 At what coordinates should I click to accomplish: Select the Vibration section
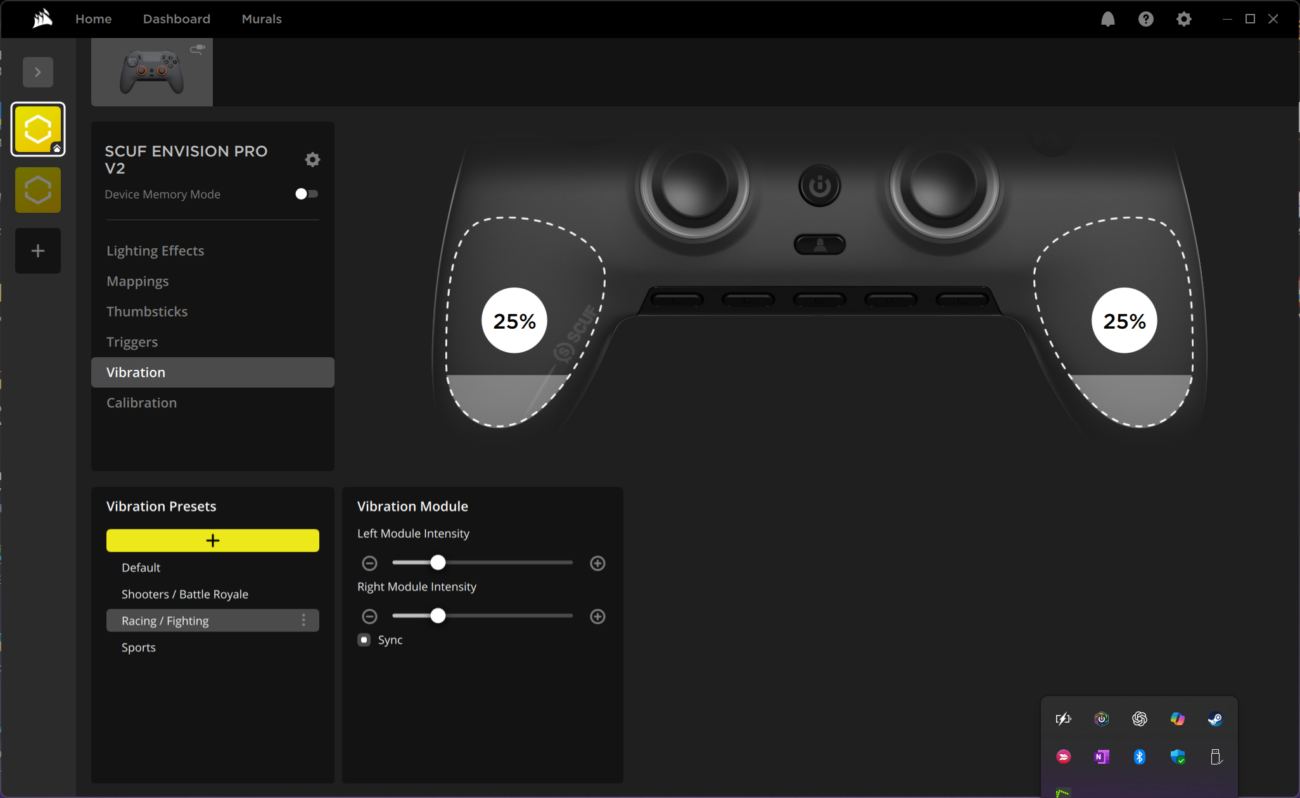pos(212,372)
